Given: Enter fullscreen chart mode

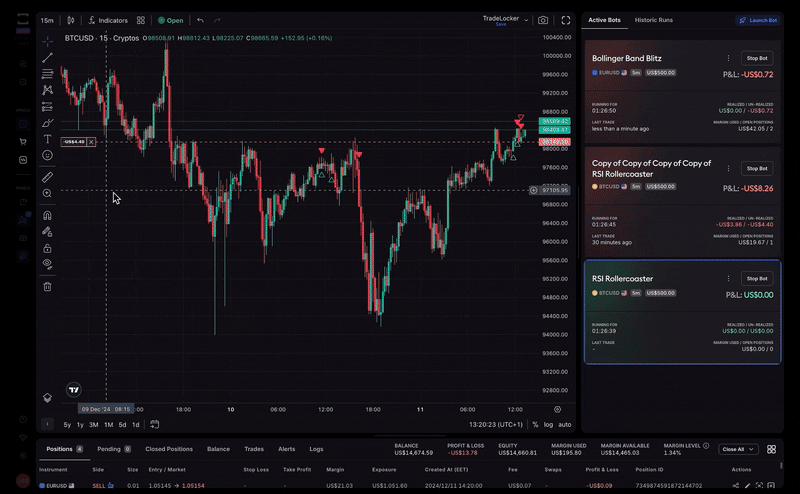Looking at the screenshot, I should click(566, 20).
